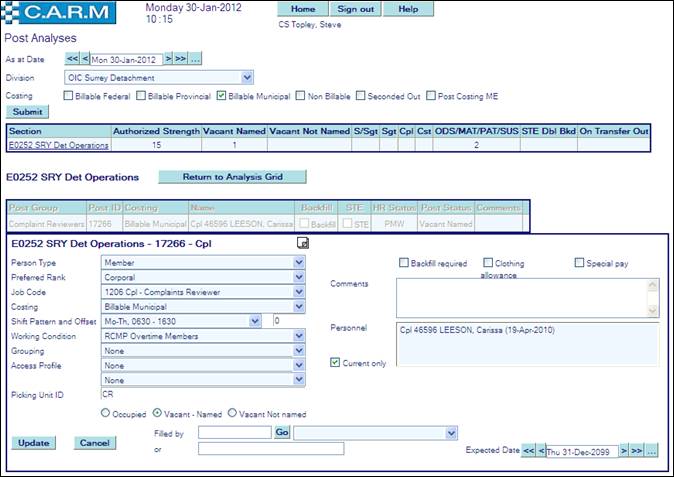
Task: Advance As at Date with >> button
Action: pos(181,59)
